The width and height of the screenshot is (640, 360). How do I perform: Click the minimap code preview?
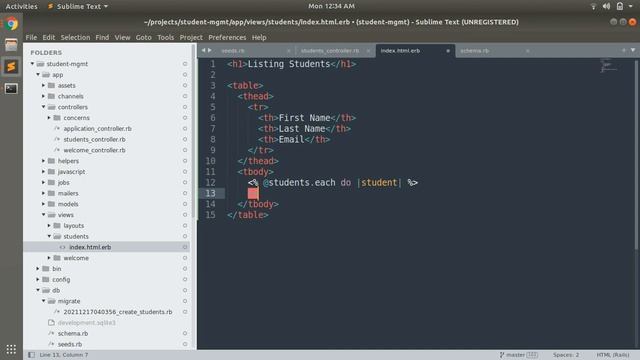pyautogui.click(x=608, y=66)
